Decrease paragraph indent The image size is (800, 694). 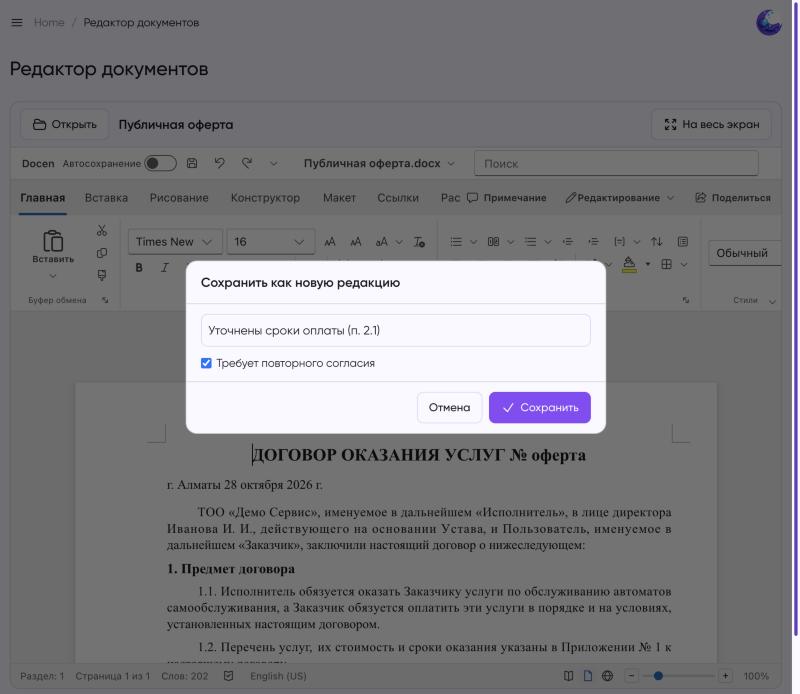pyautogui.click(x=568, y=242)
